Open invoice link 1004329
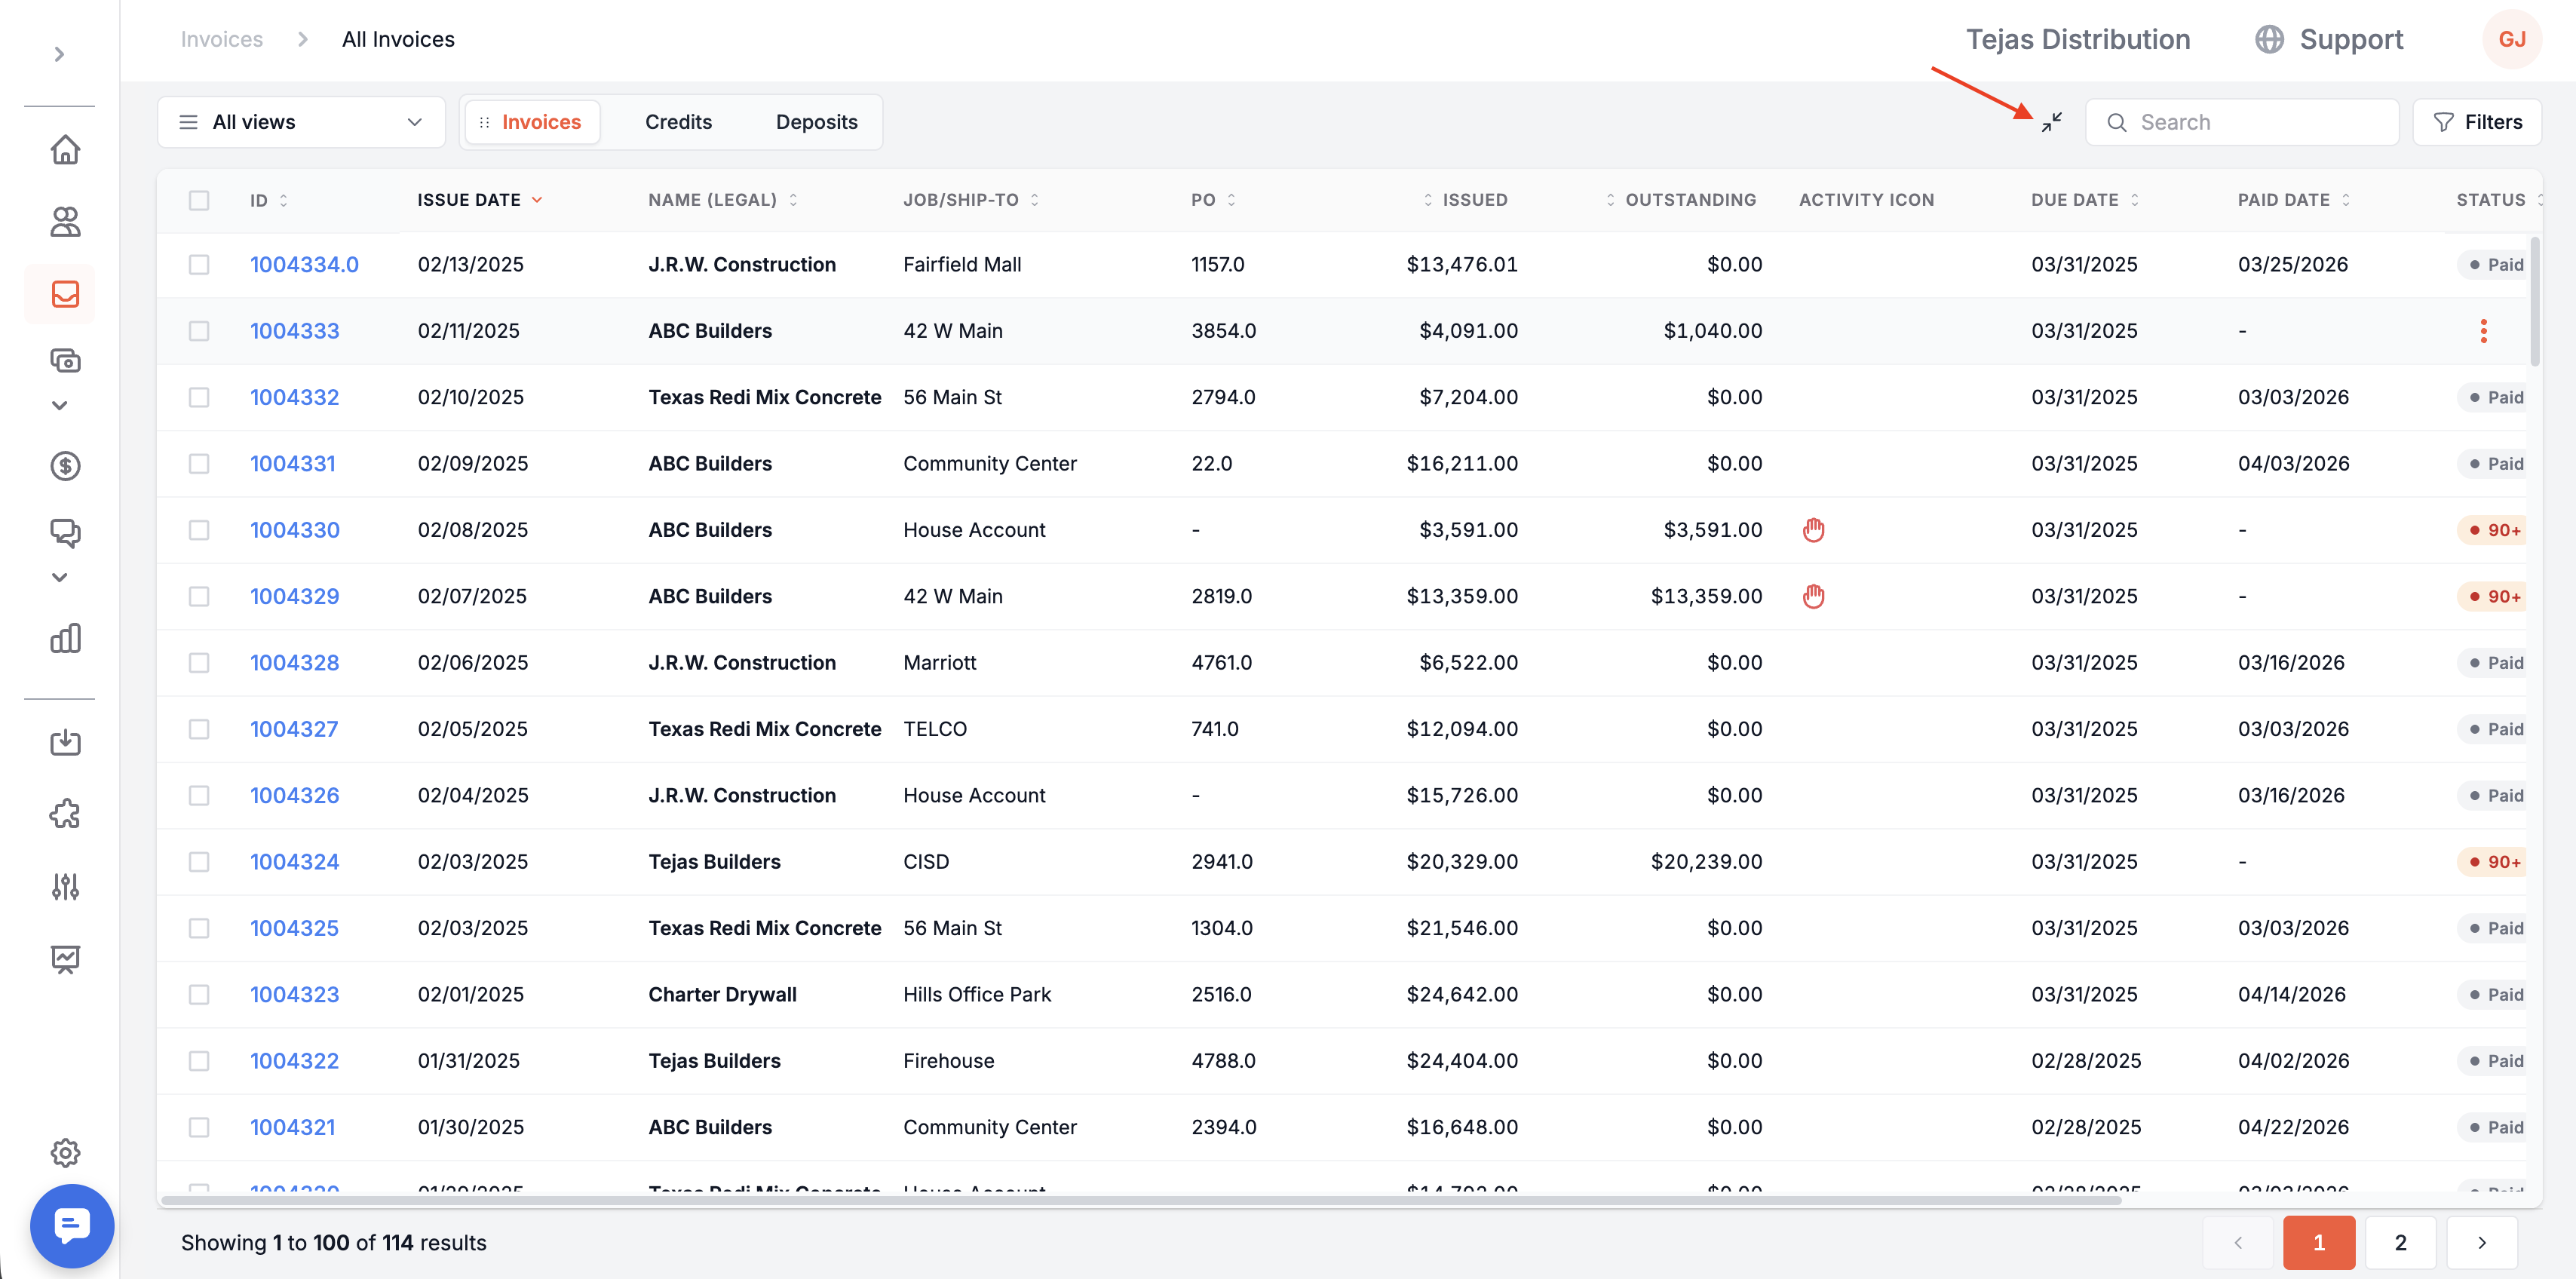This screenshot has height=1279, width=2576. (x=294, y=597)
